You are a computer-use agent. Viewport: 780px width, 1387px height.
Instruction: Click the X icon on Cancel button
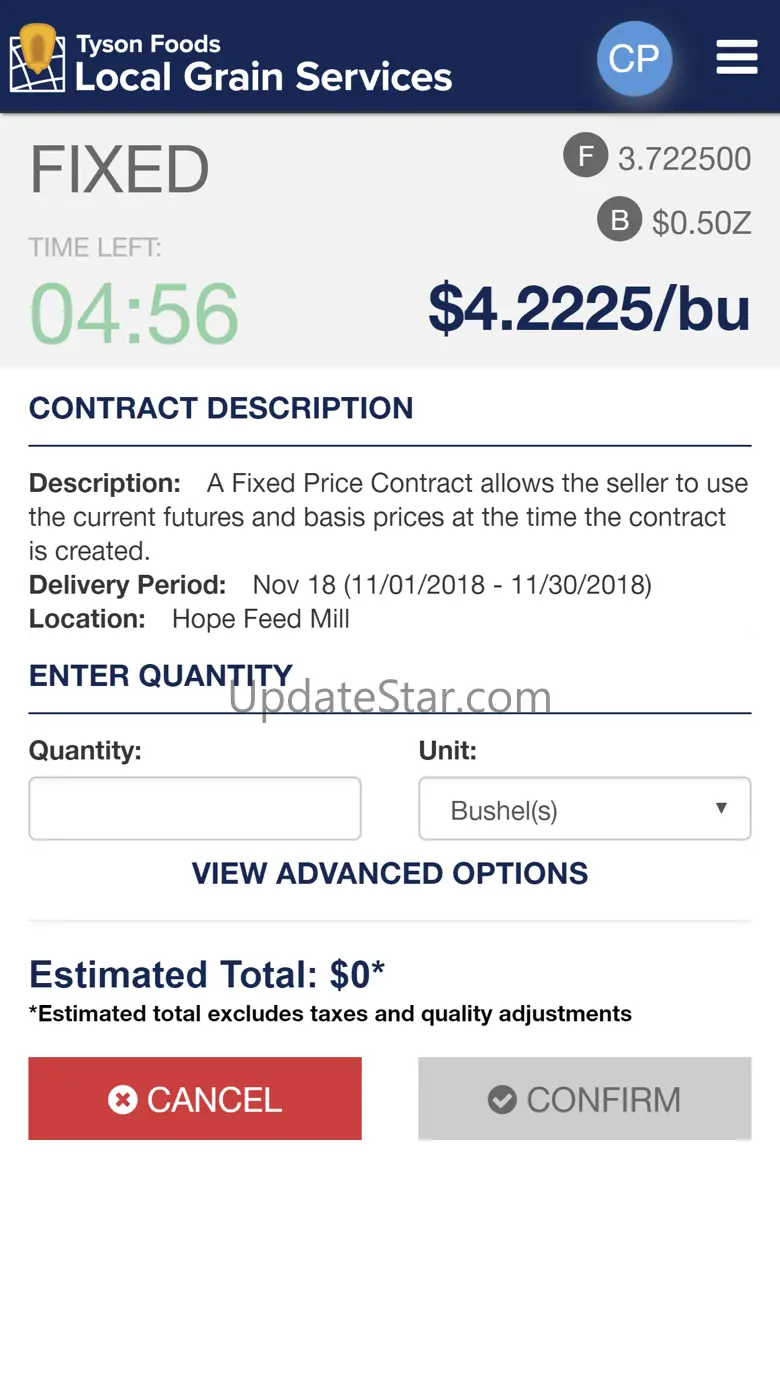coord(122,1100)
